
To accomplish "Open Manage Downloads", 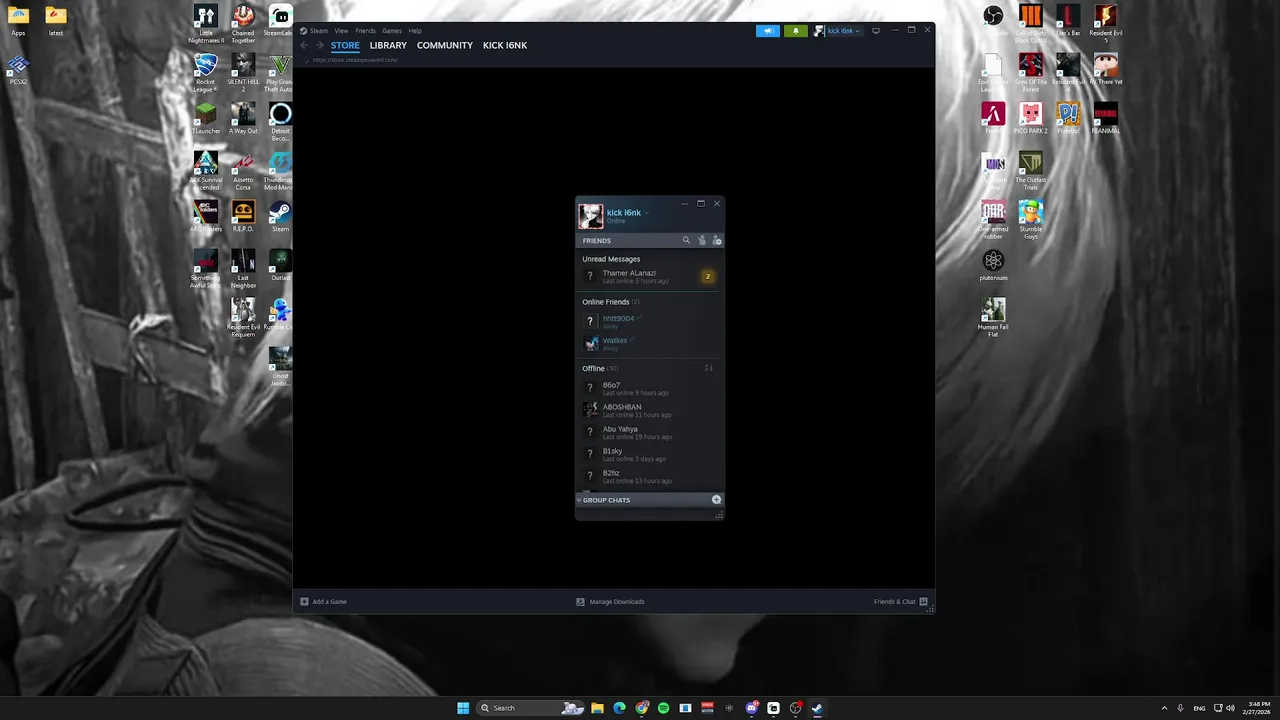I will pos(610,602).
